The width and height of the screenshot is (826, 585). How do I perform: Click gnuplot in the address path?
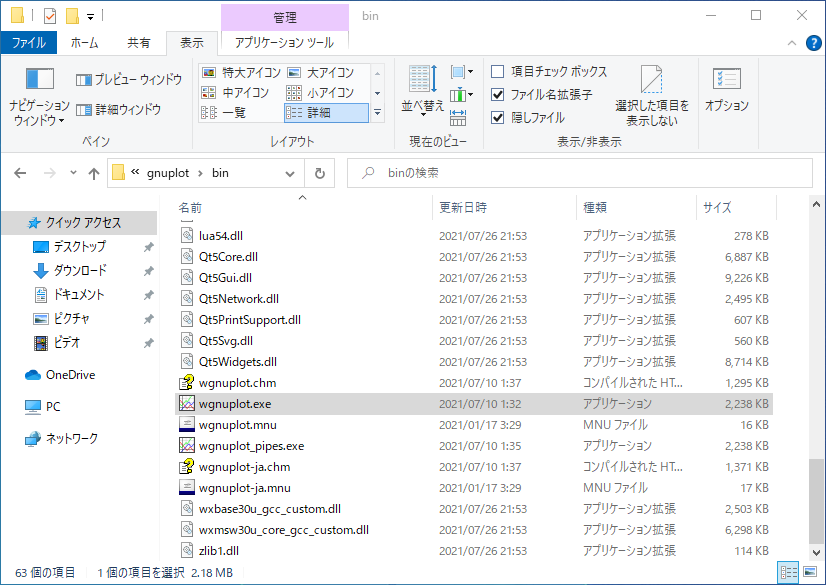click(168, 173)
